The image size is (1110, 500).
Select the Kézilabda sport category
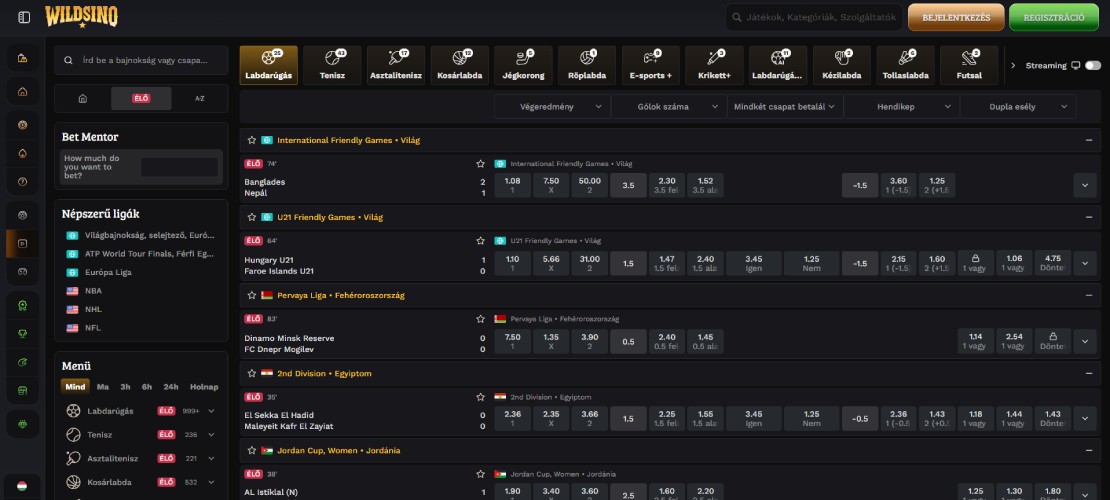pyautogui.click(x=842, y=65)
